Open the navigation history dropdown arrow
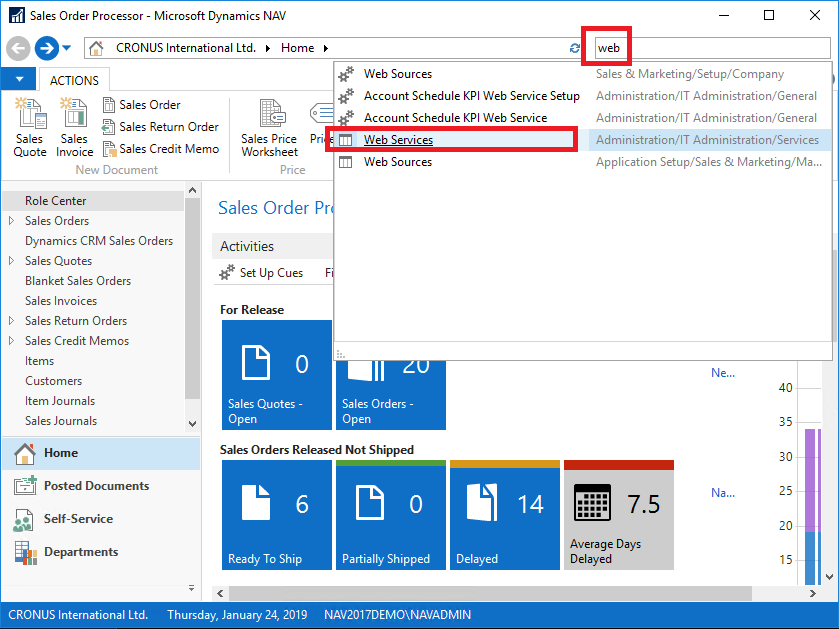 tap(66, 48)
